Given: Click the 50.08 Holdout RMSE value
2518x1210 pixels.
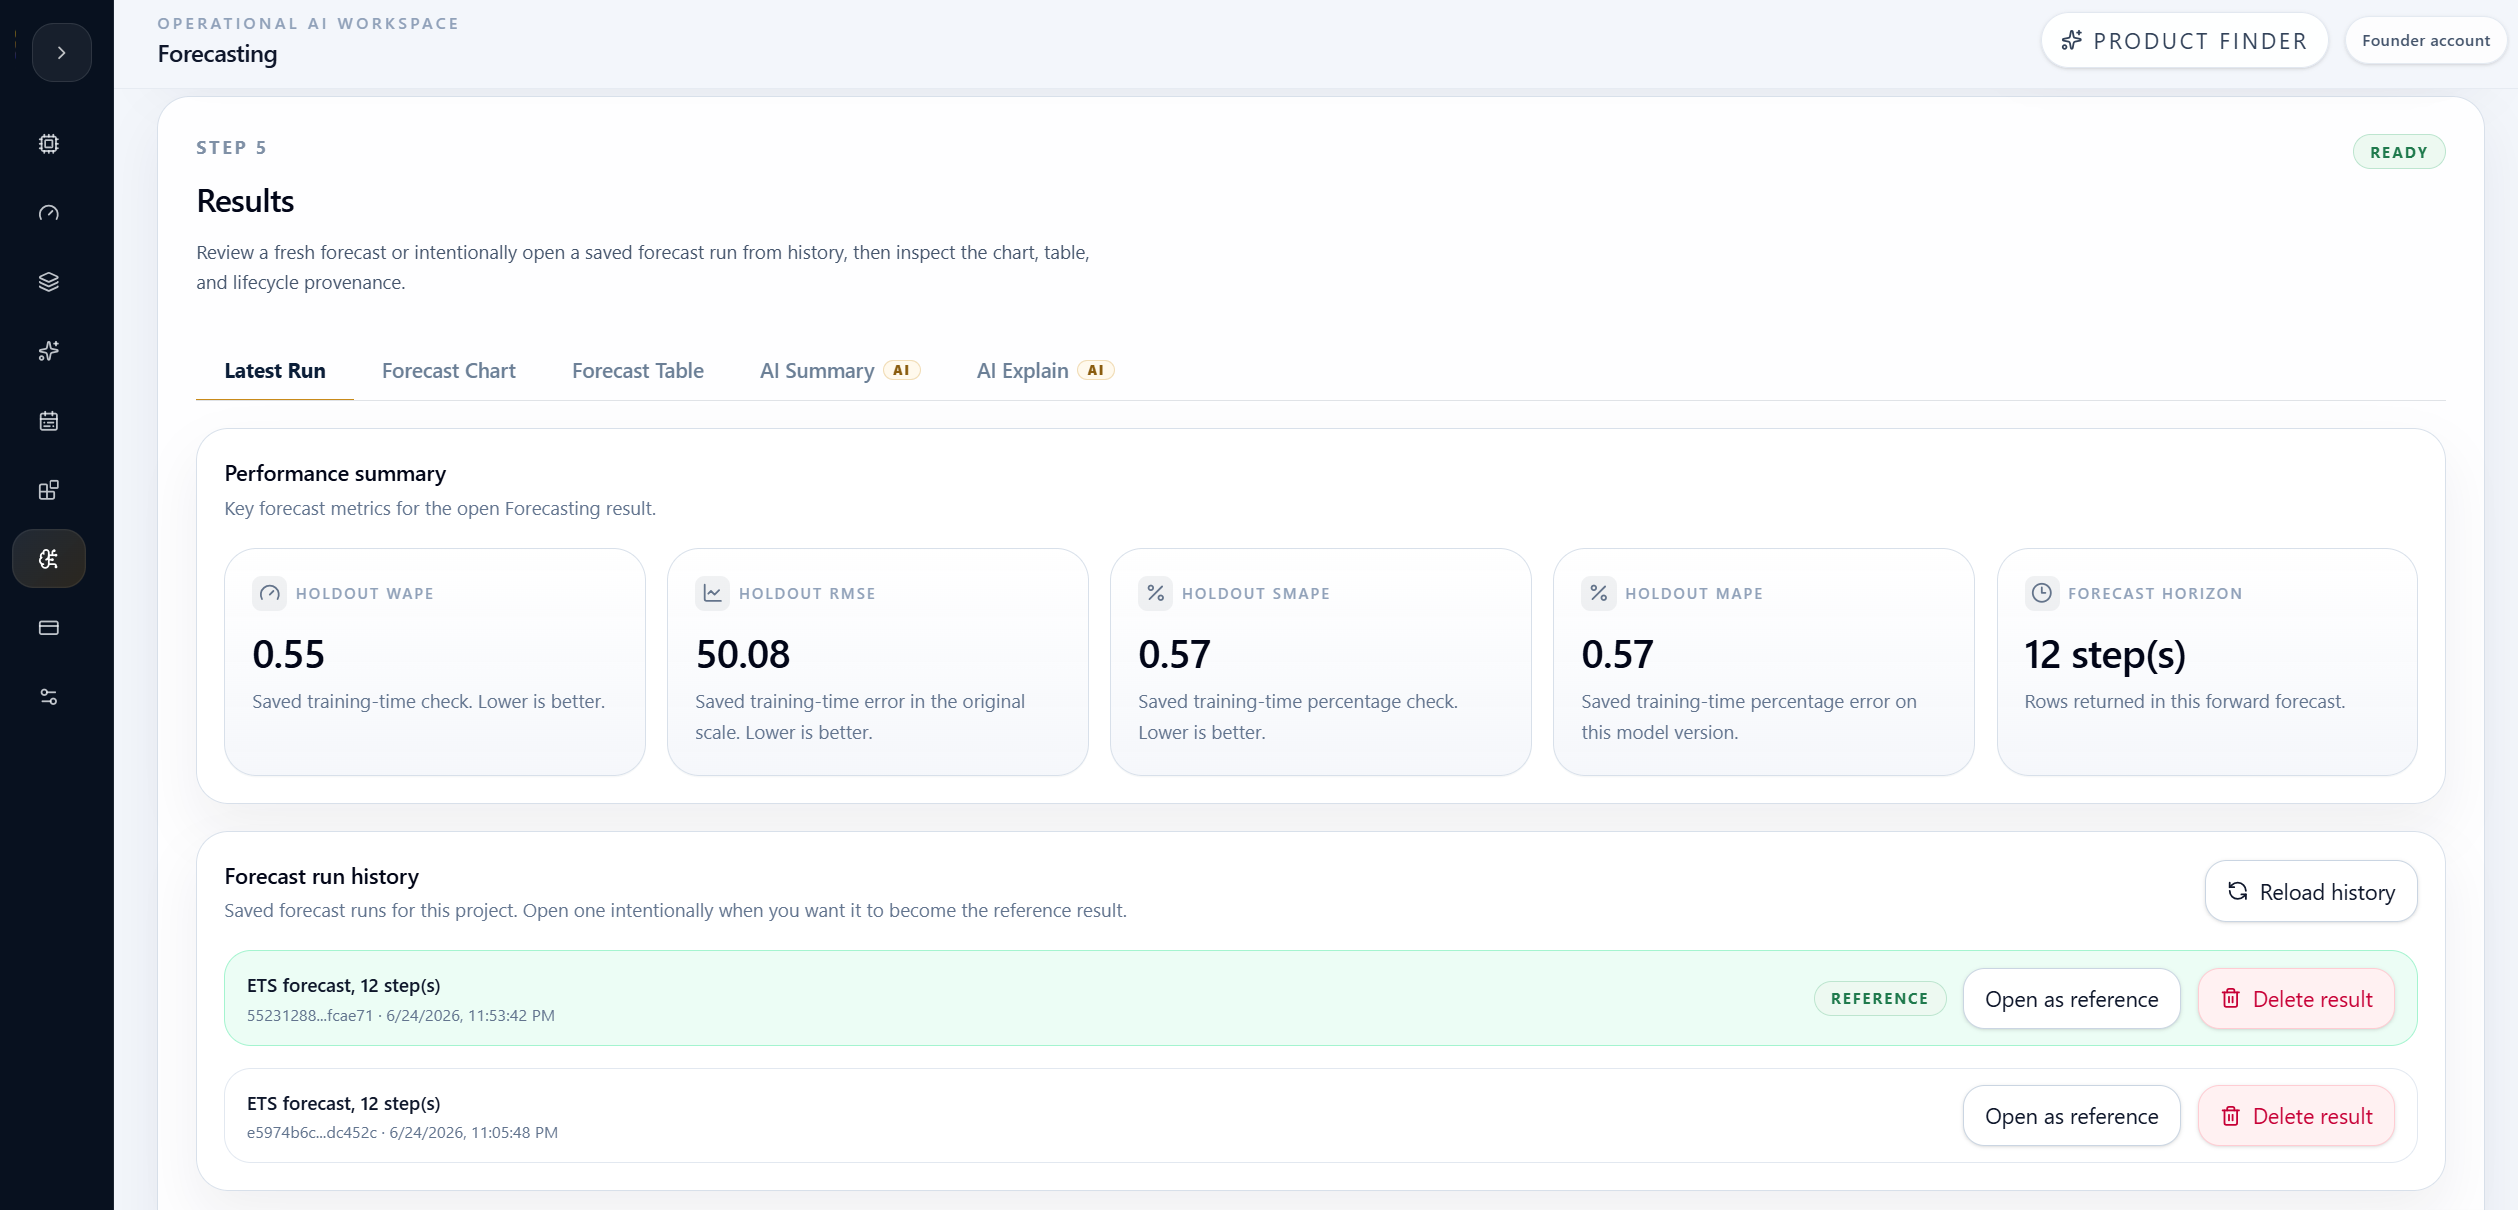Looking at the screenshot, I should point(742,655).
